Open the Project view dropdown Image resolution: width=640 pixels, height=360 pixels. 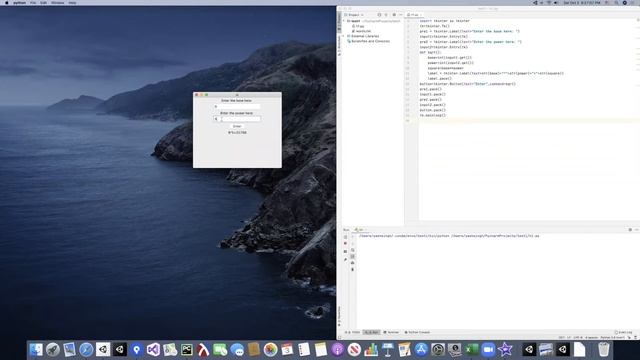353,15
